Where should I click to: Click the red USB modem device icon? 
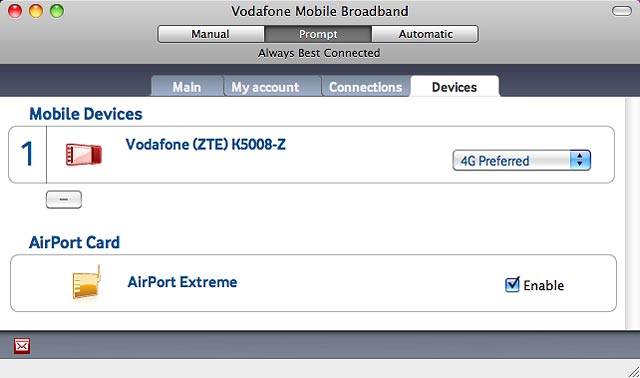[84, 155]
